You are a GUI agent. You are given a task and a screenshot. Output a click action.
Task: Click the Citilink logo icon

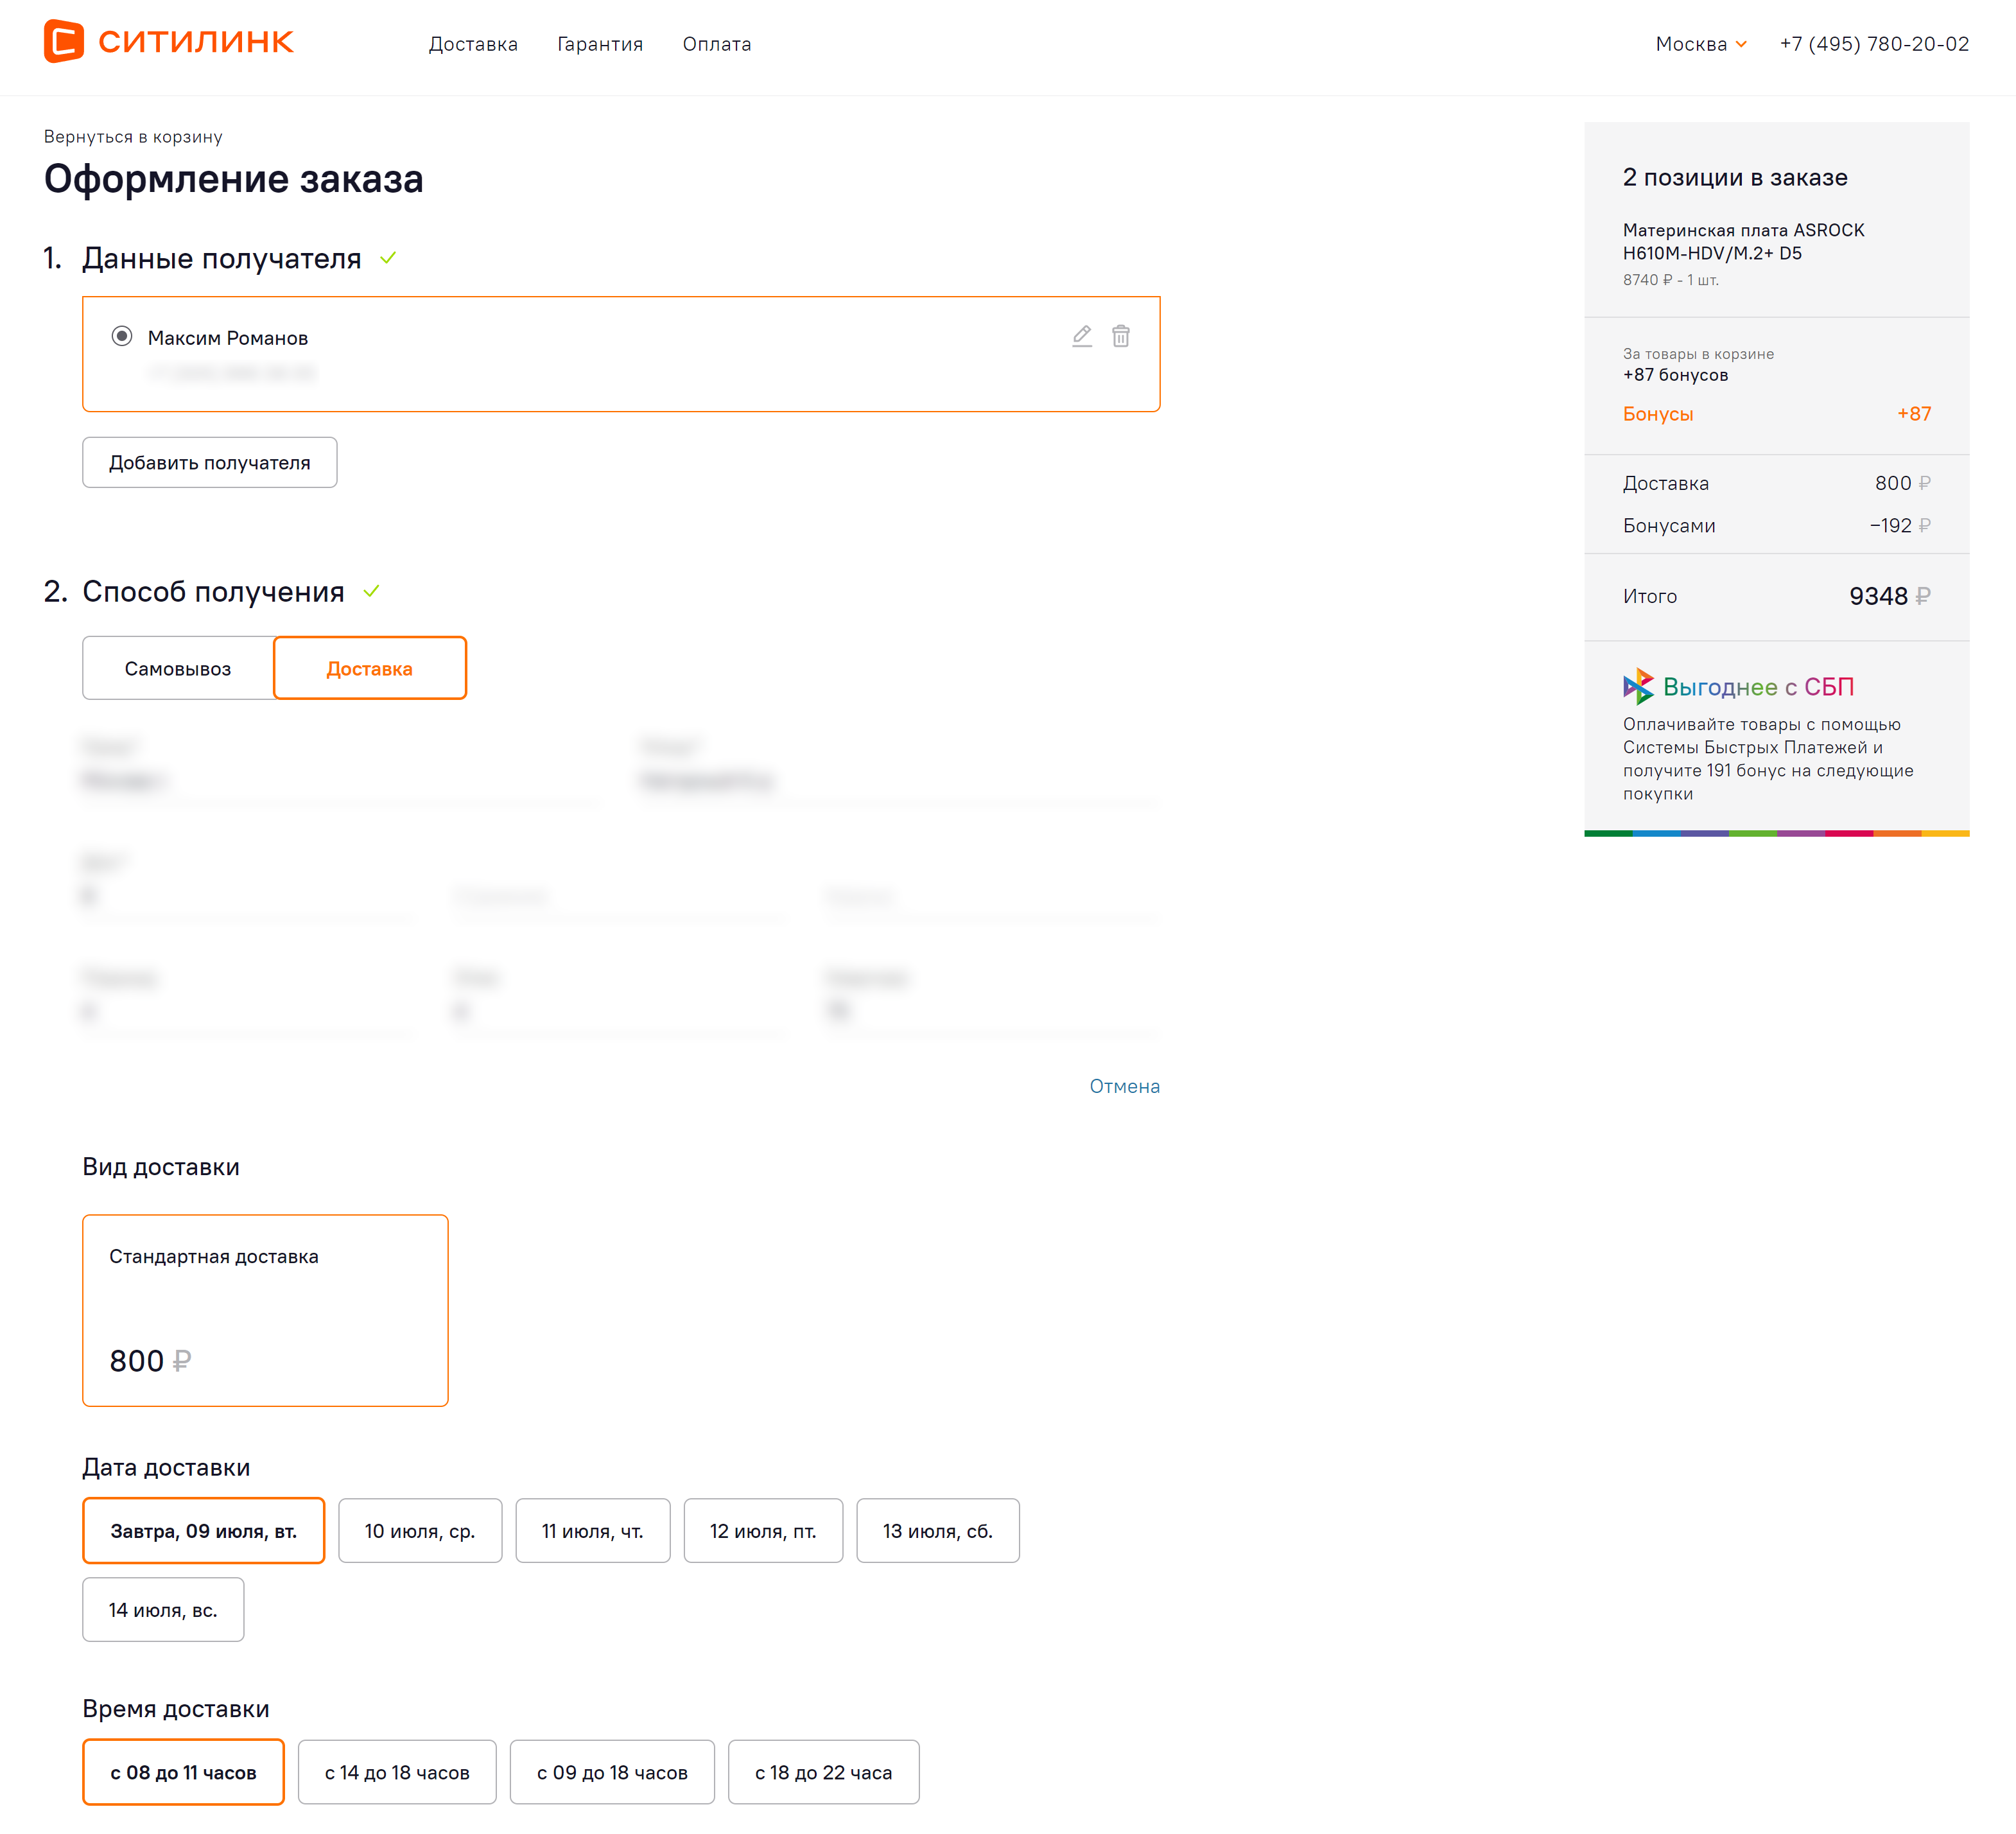point(64,41)
